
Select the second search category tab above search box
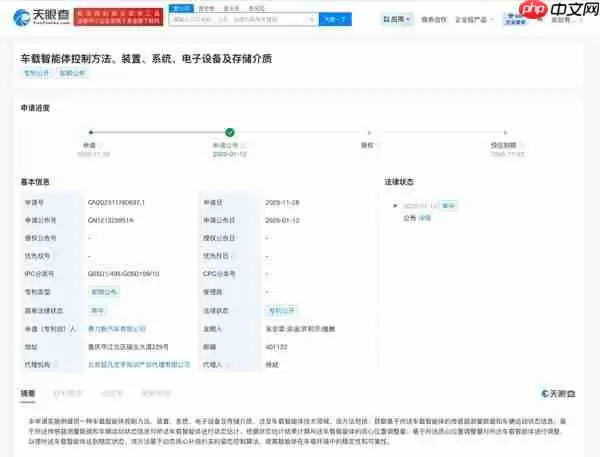click(x=206, y=8)
